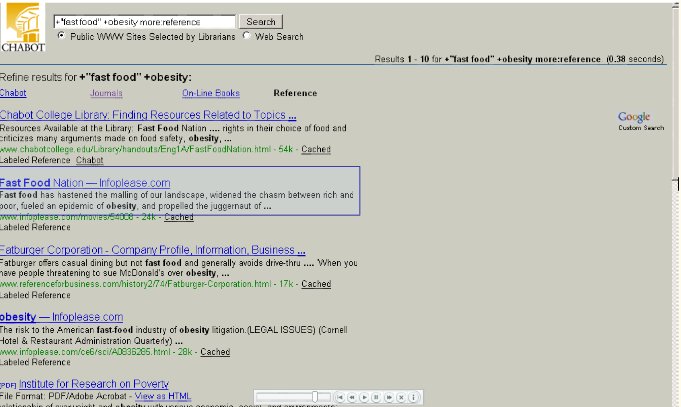
Task: Click the Chabot College logo
Action: click(23, 27)
